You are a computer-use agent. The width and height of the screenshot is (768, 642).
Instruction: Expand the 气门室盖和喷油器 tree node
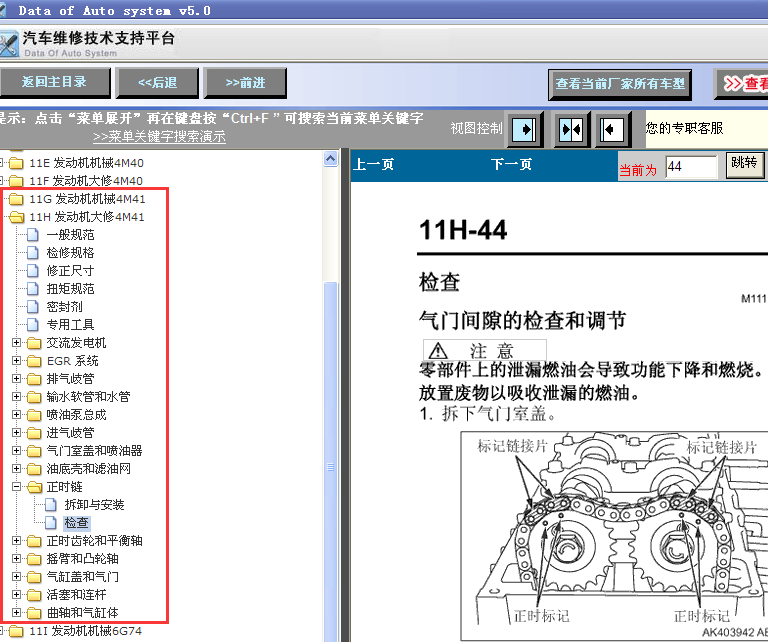(16, 451)
